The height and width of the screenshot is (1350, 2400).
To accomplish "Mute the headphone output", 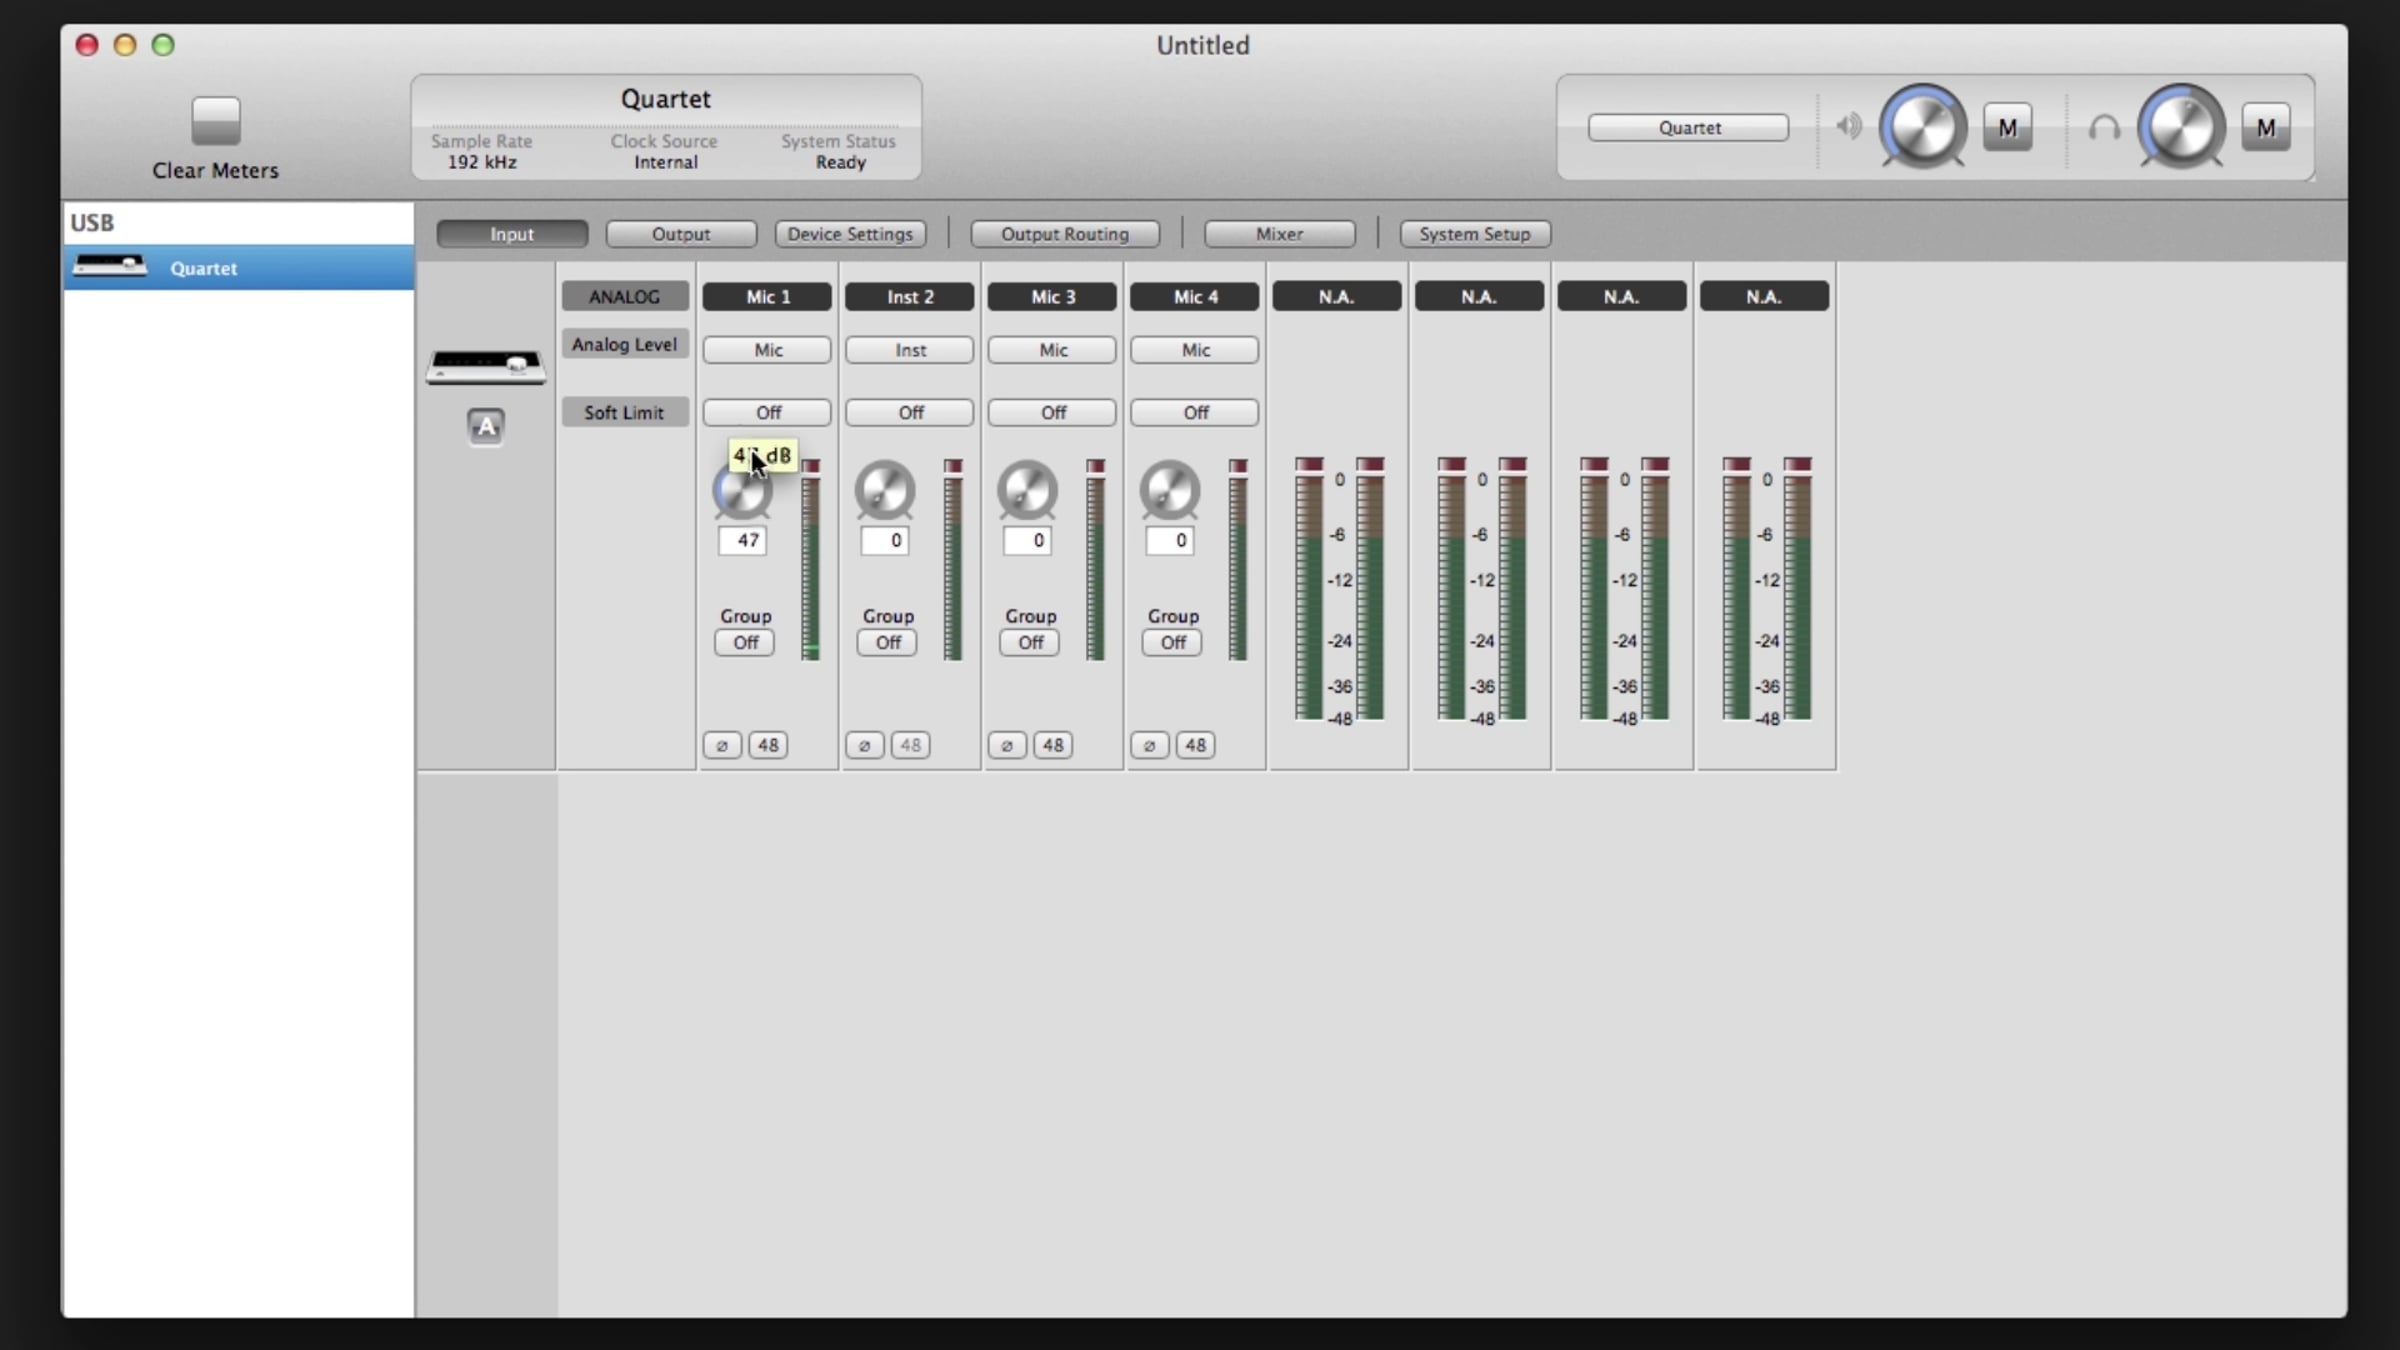I will [2266, 127].
